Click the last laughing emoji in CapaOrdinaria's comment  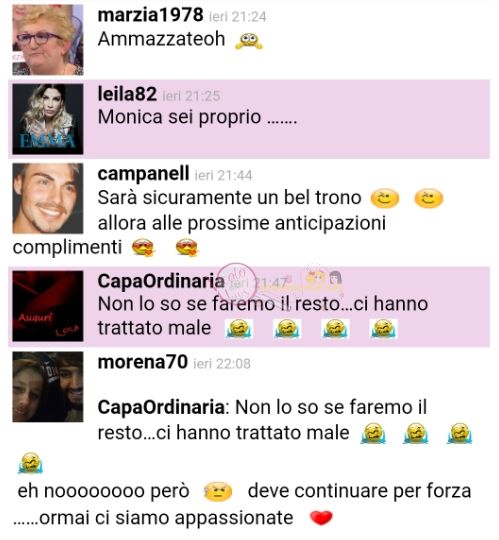pos(383,328)
